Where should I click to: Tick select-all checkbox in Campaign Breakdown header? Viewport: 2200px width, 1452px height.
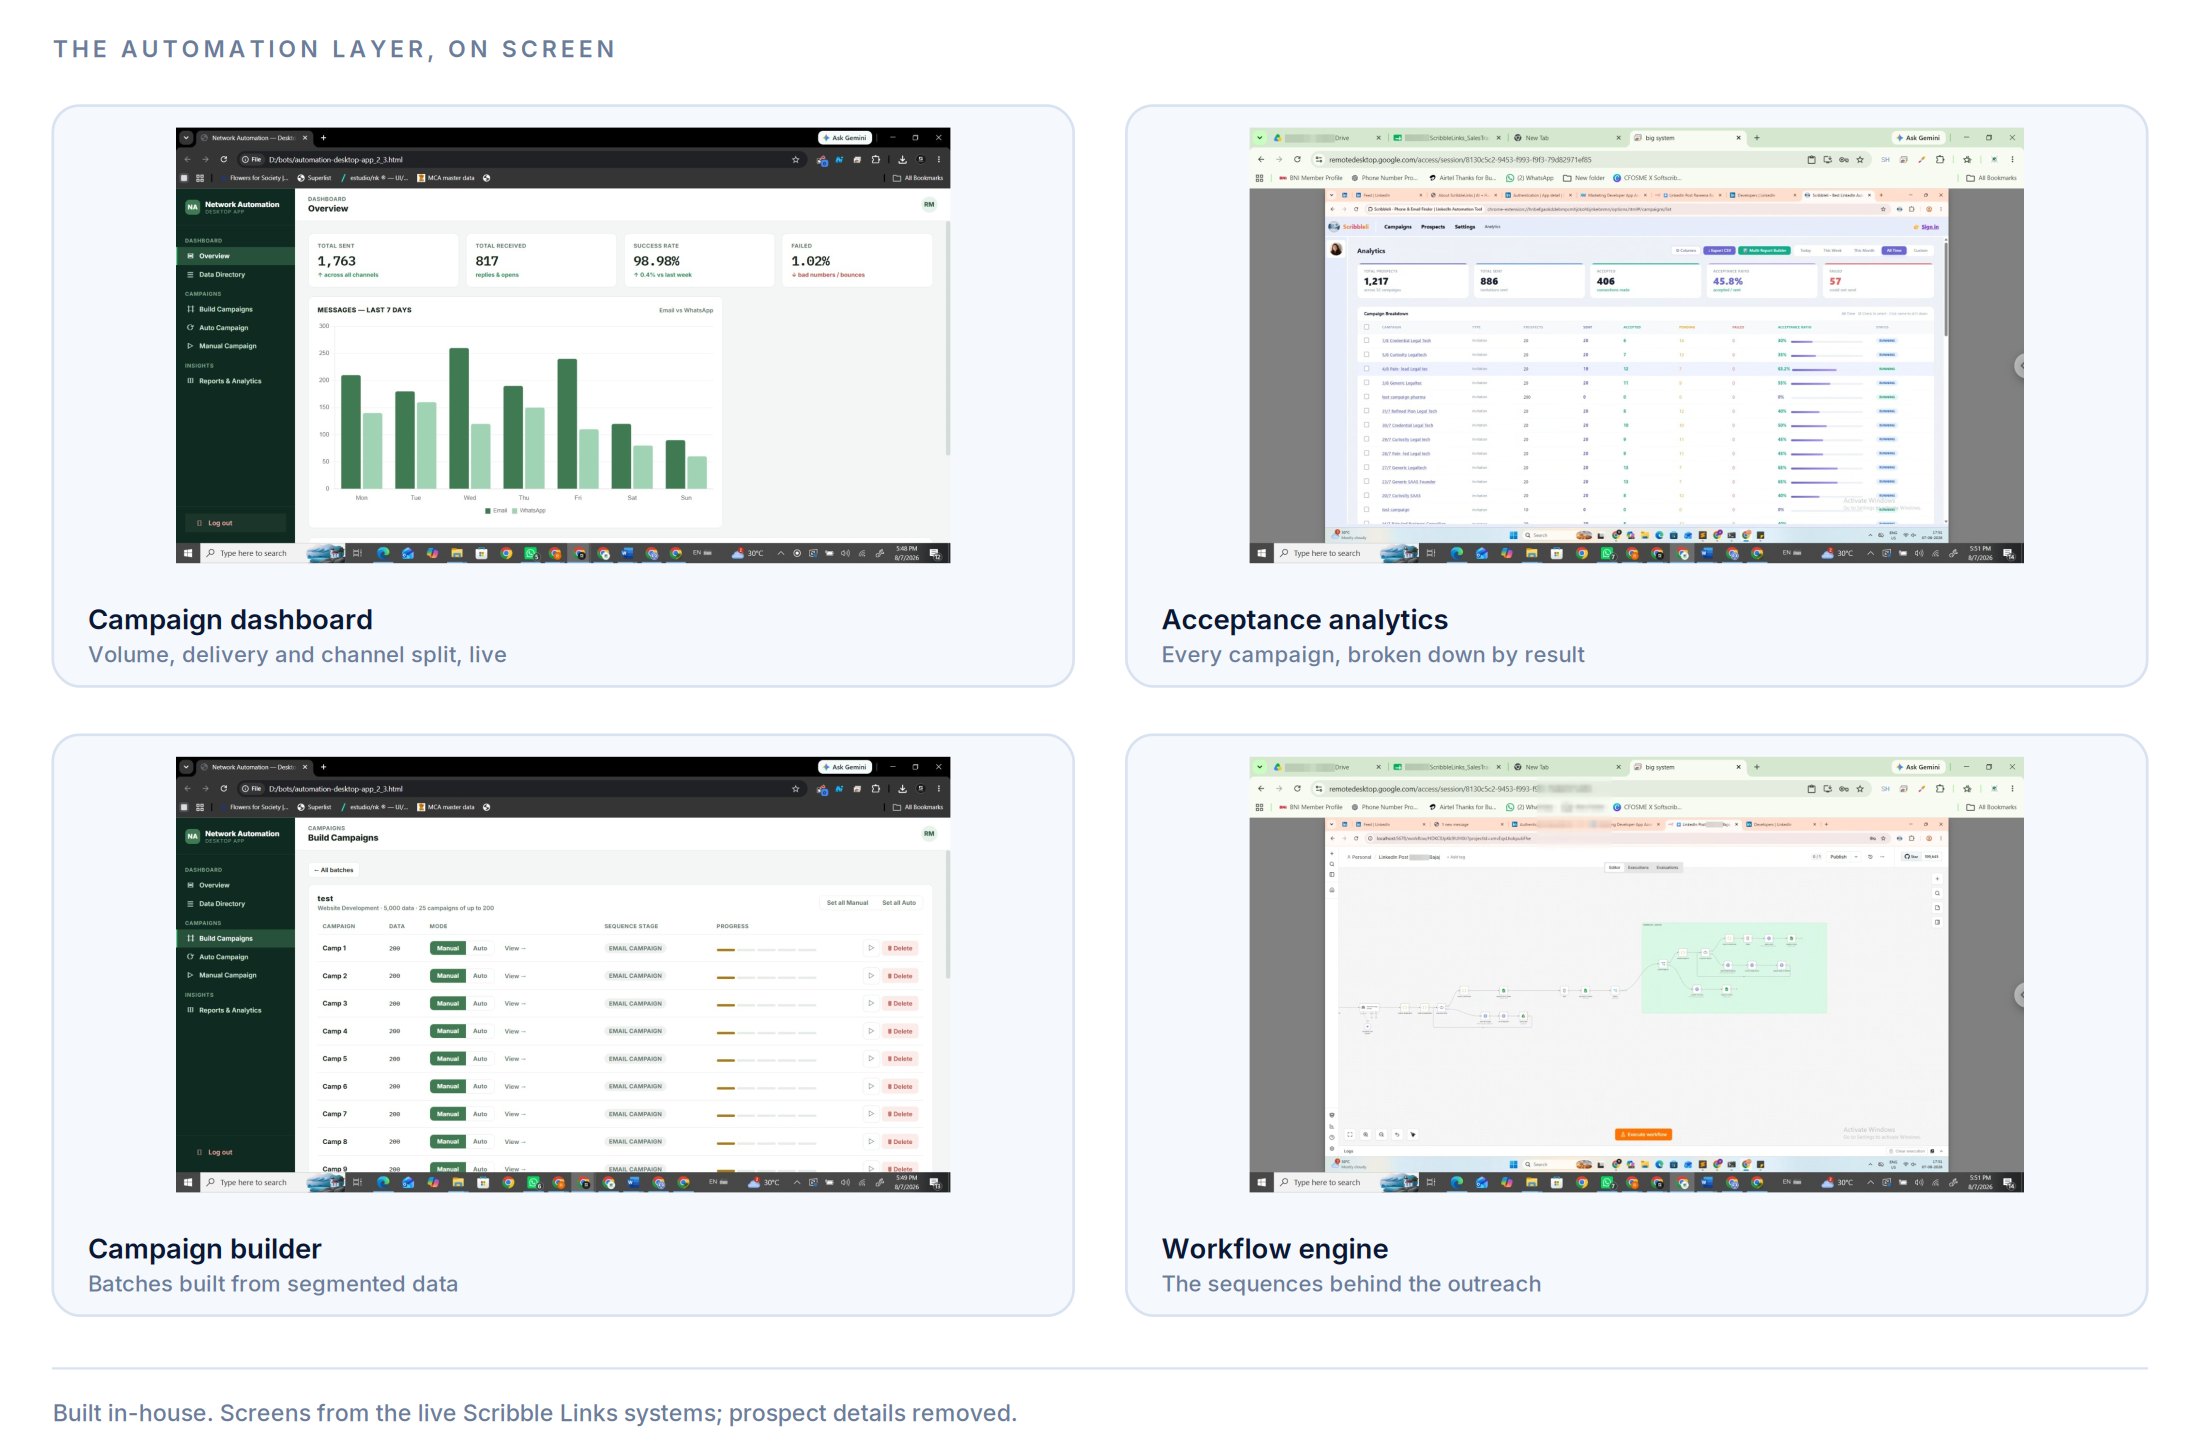point(1367,327)
